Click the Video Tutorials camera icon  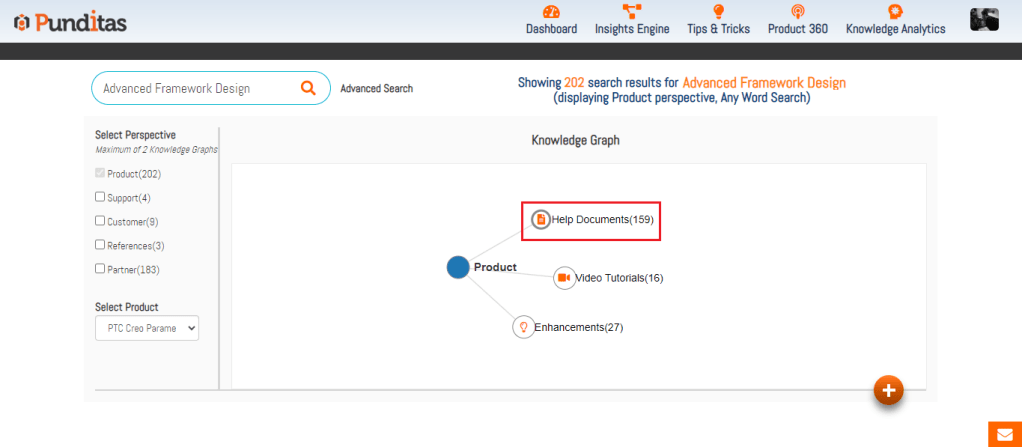coord(564,278)
